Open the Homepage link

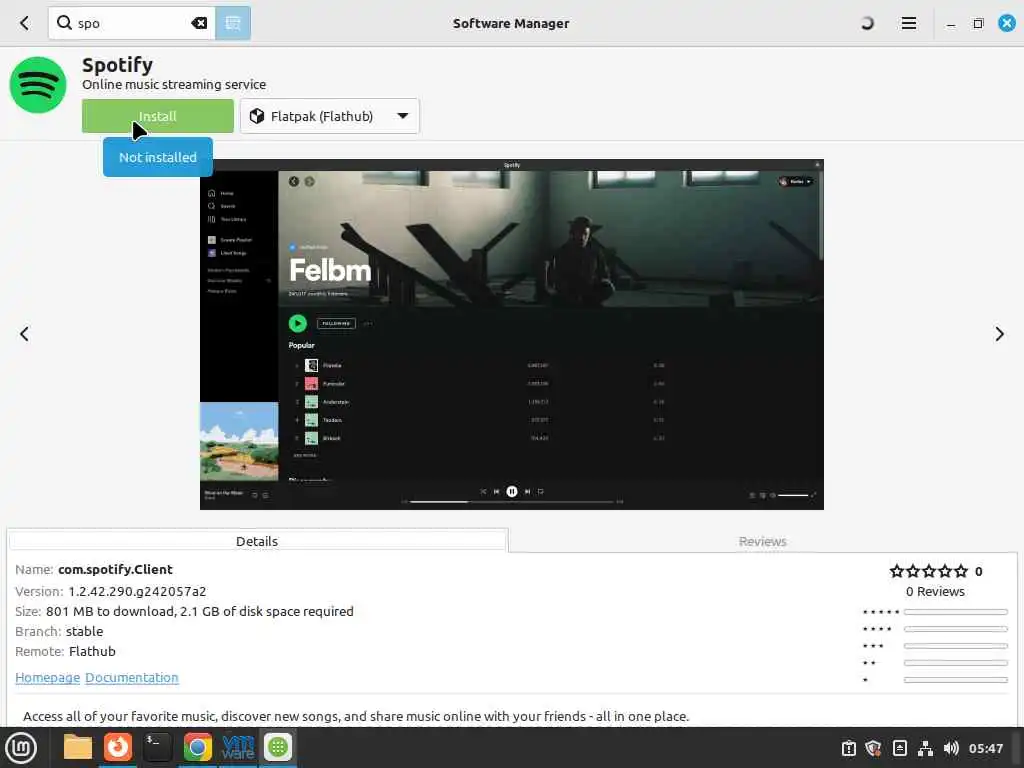tap(47, 677)
